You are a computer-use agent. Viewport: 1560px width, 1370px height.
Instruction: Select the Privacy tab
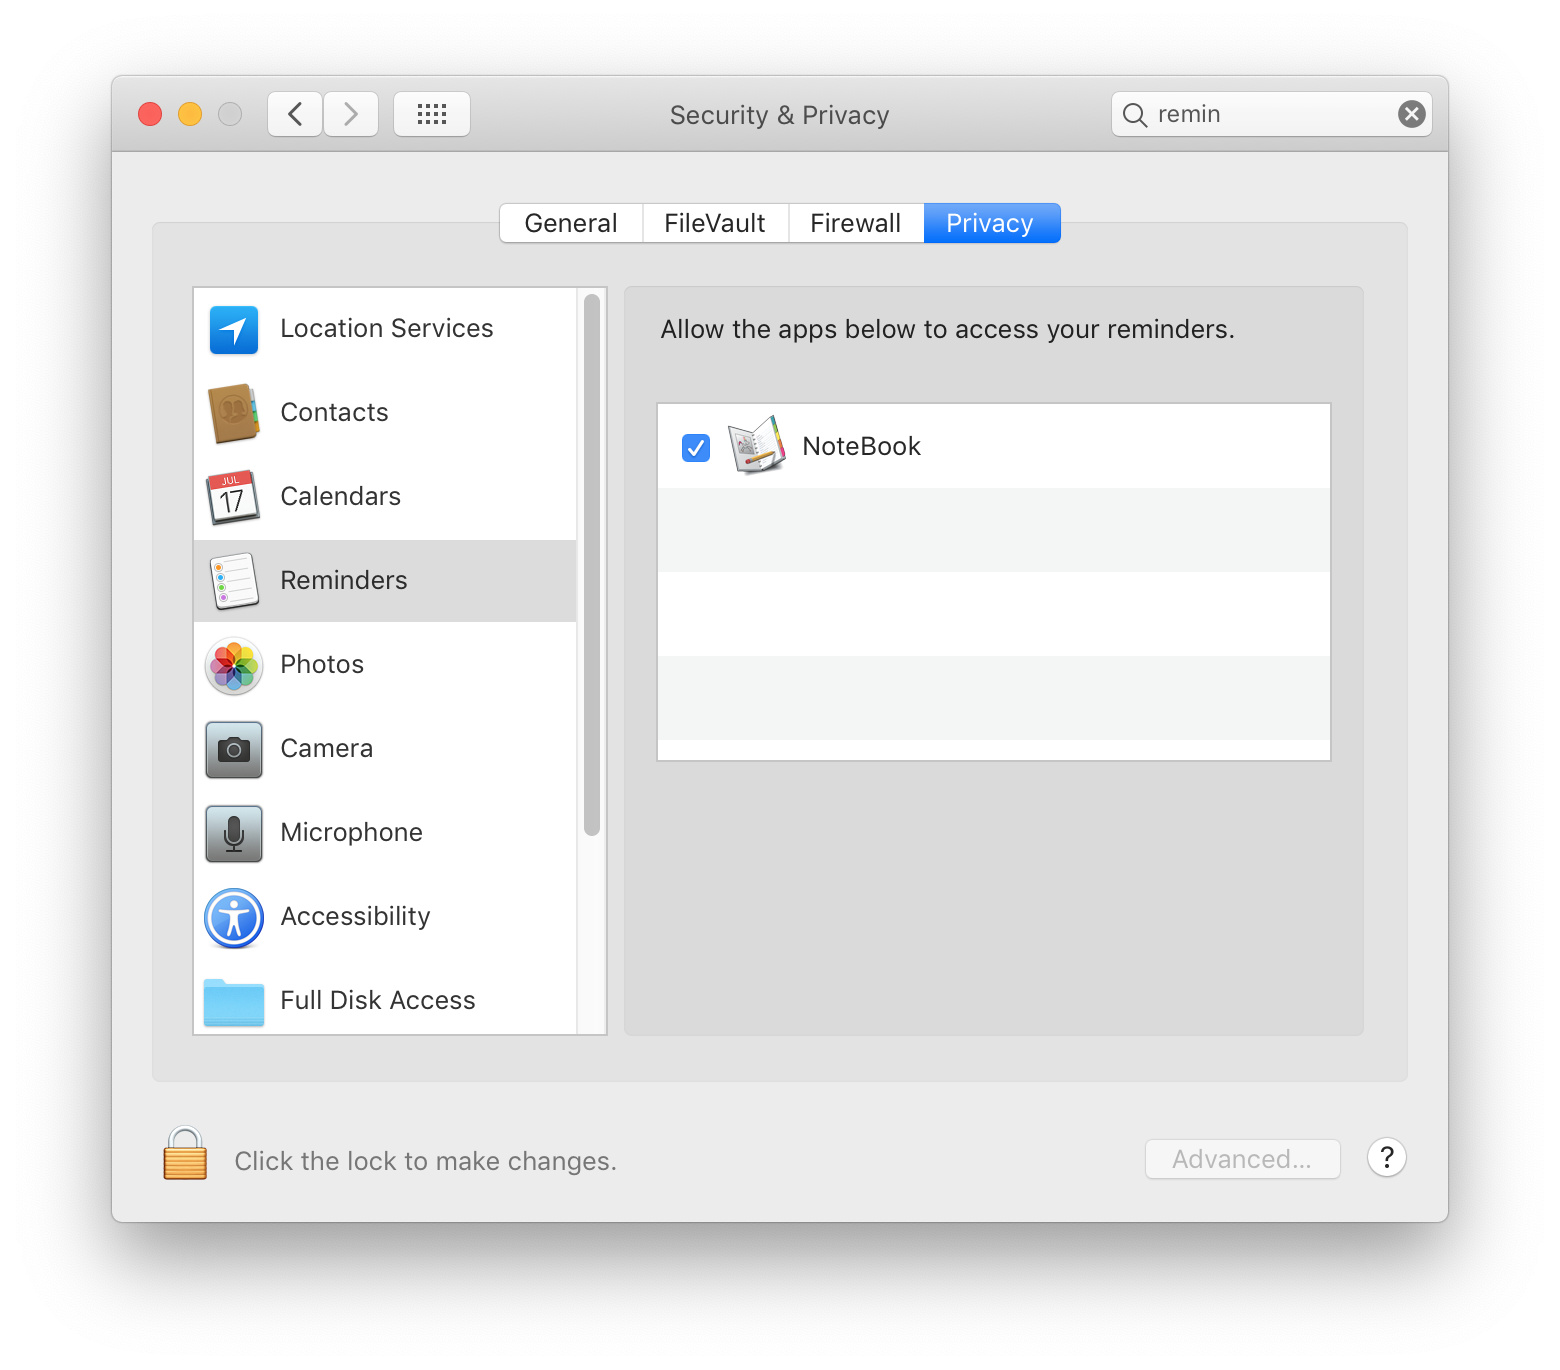pyautogui.click(x=991, y=223)
